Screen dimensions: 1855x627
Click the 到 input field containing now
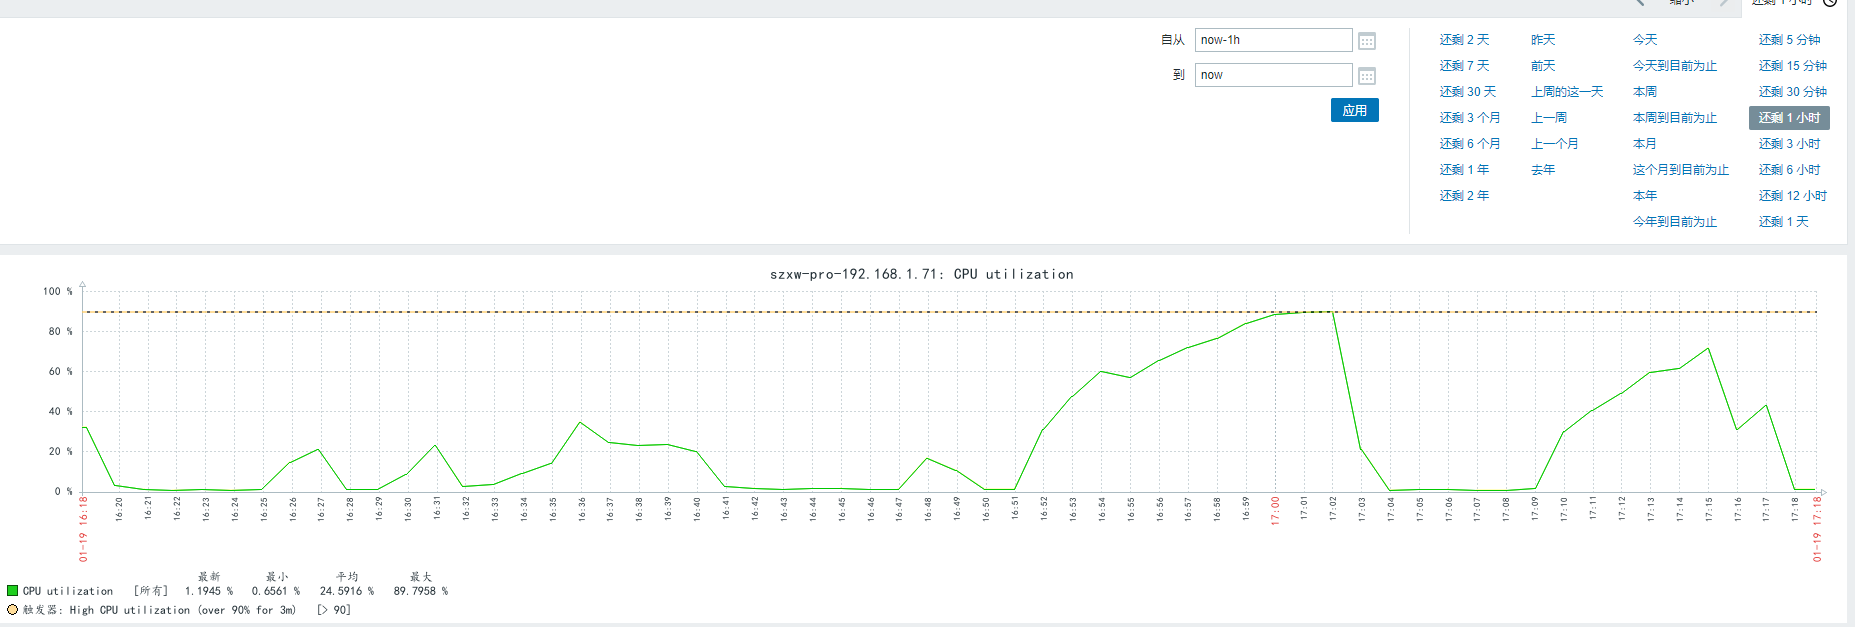pyautogui.click(x=1273, y=75)
